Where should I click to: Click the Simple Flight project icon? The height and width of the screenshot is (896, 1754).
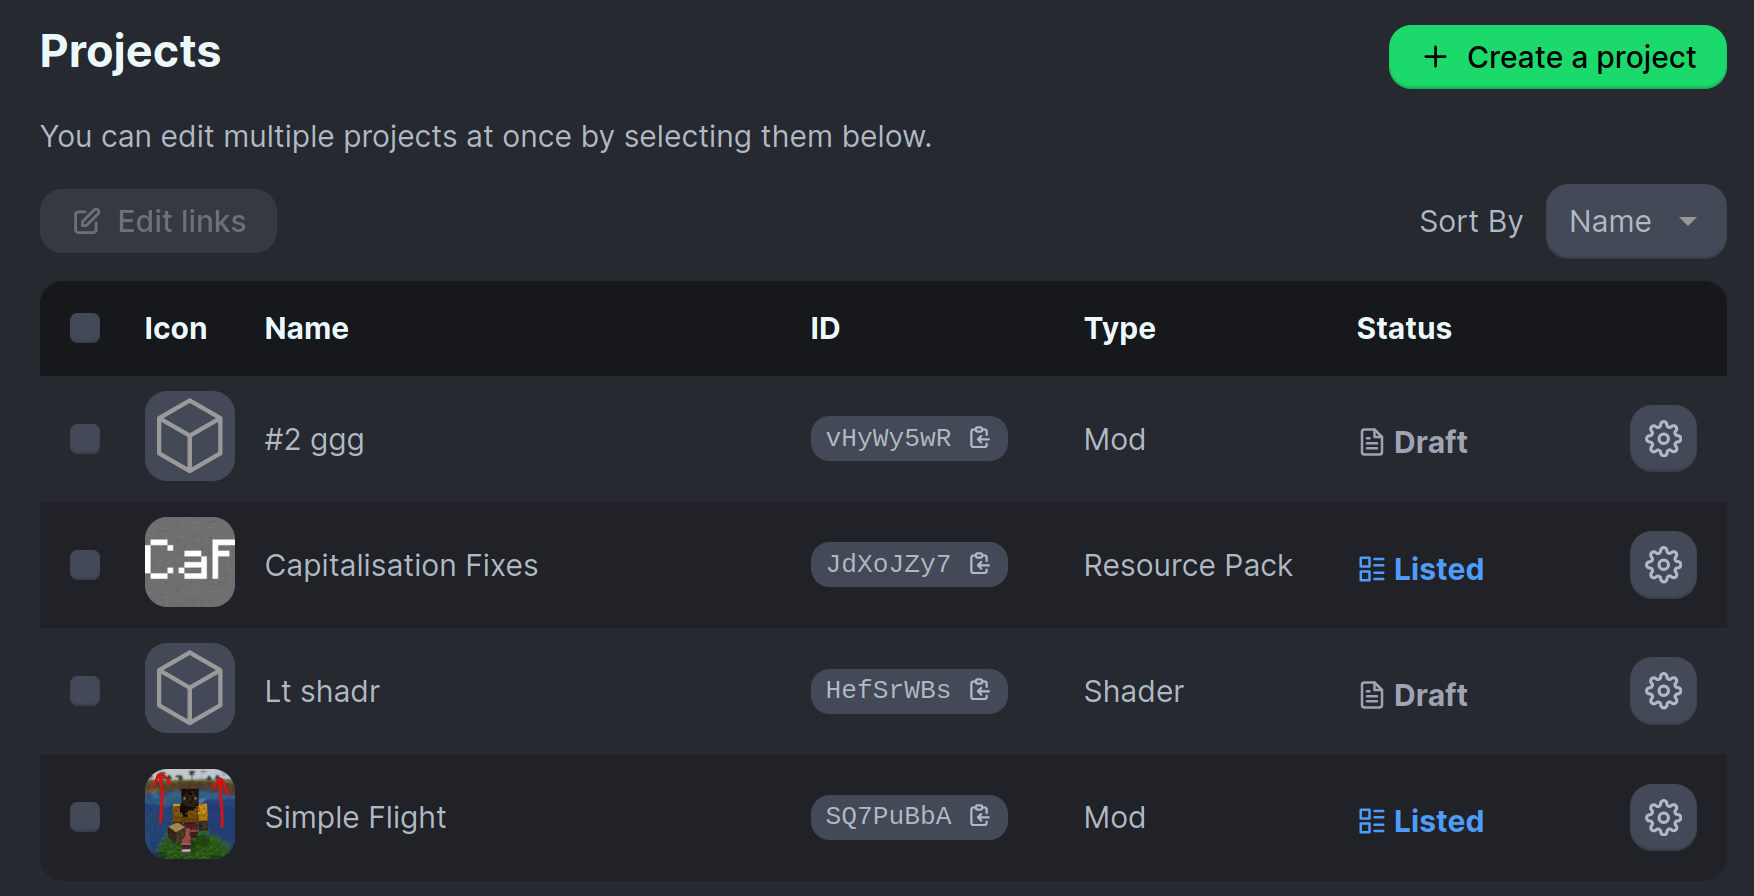189,816
